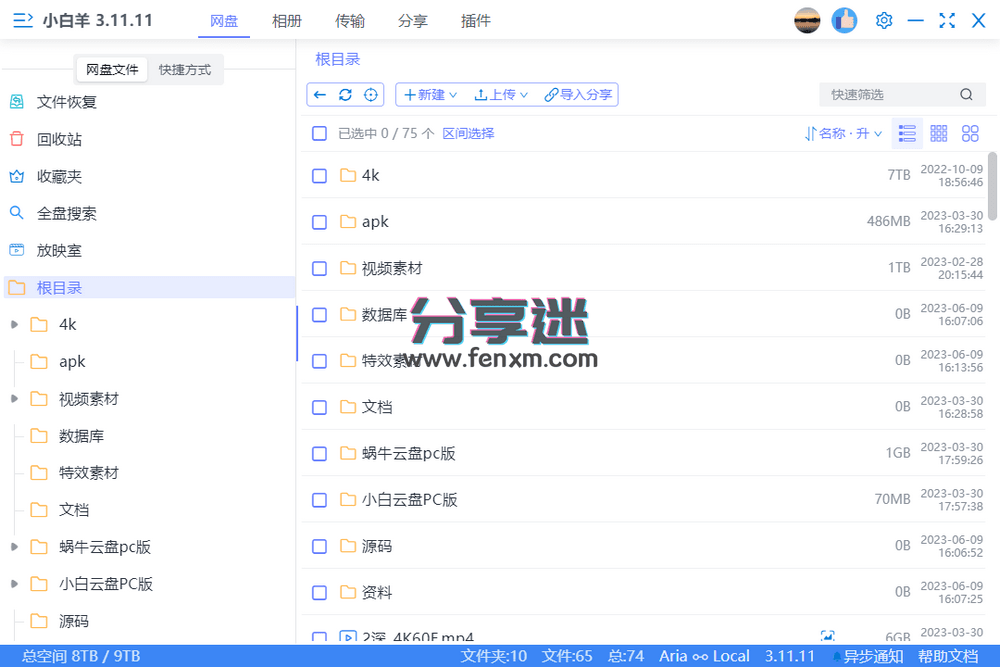Open the 传输 (Transfer) tab
Screen dimensions: 1000x667
click(x=350, y=20)
